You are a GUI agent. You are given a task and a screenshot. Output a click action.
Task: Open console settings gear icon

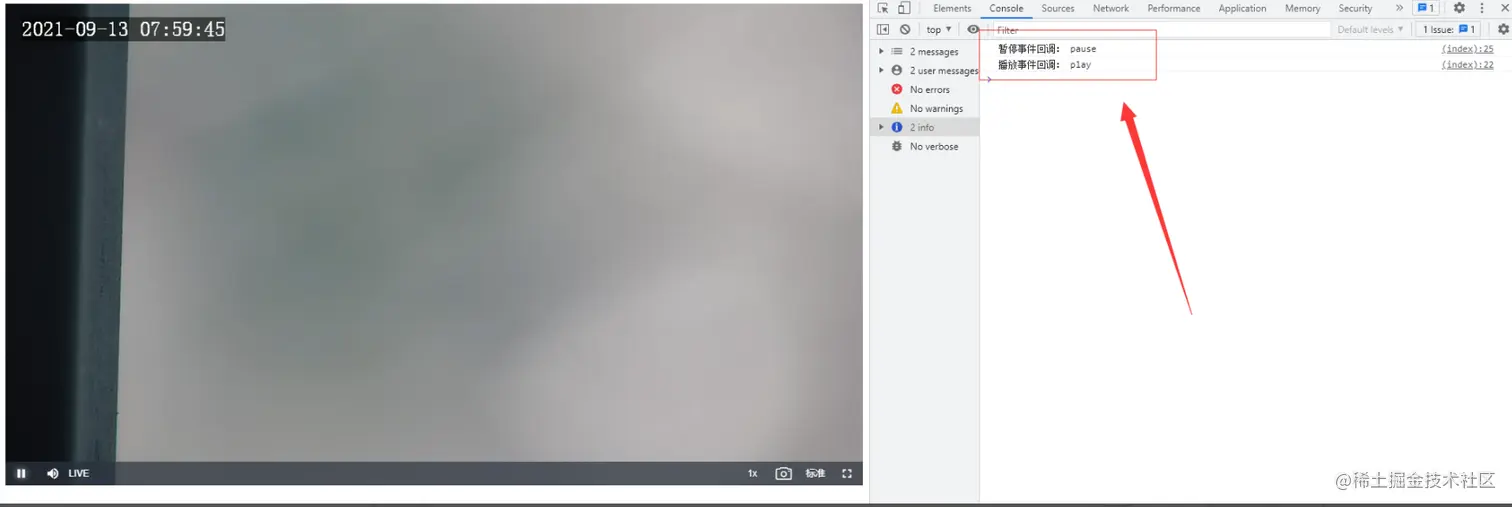point(1503,29)
